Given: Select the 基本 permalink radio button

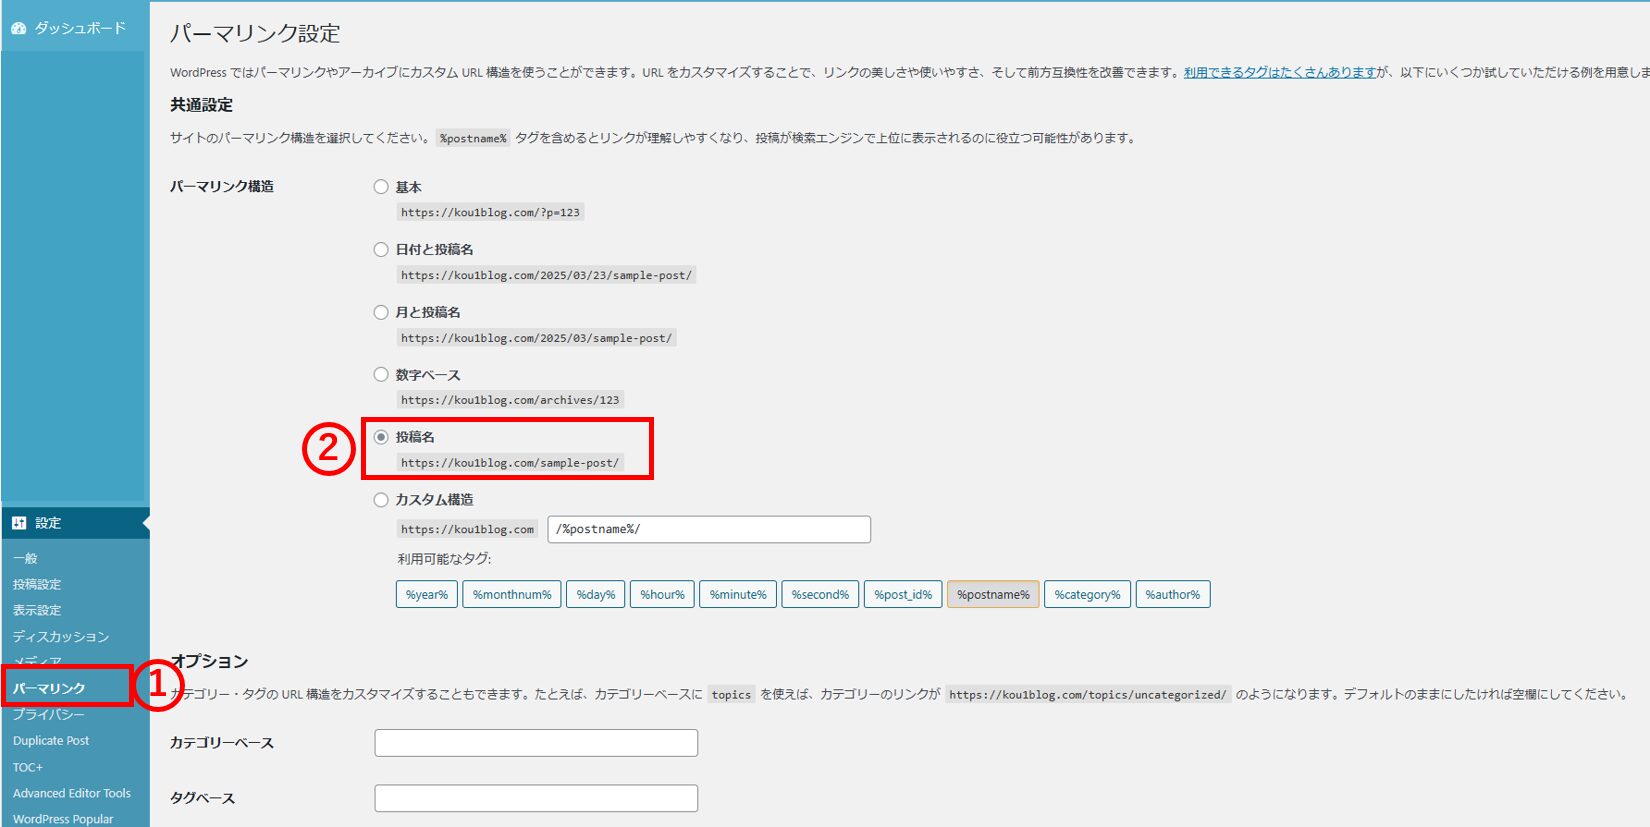Looking at the screenshot, I should 381,187.
